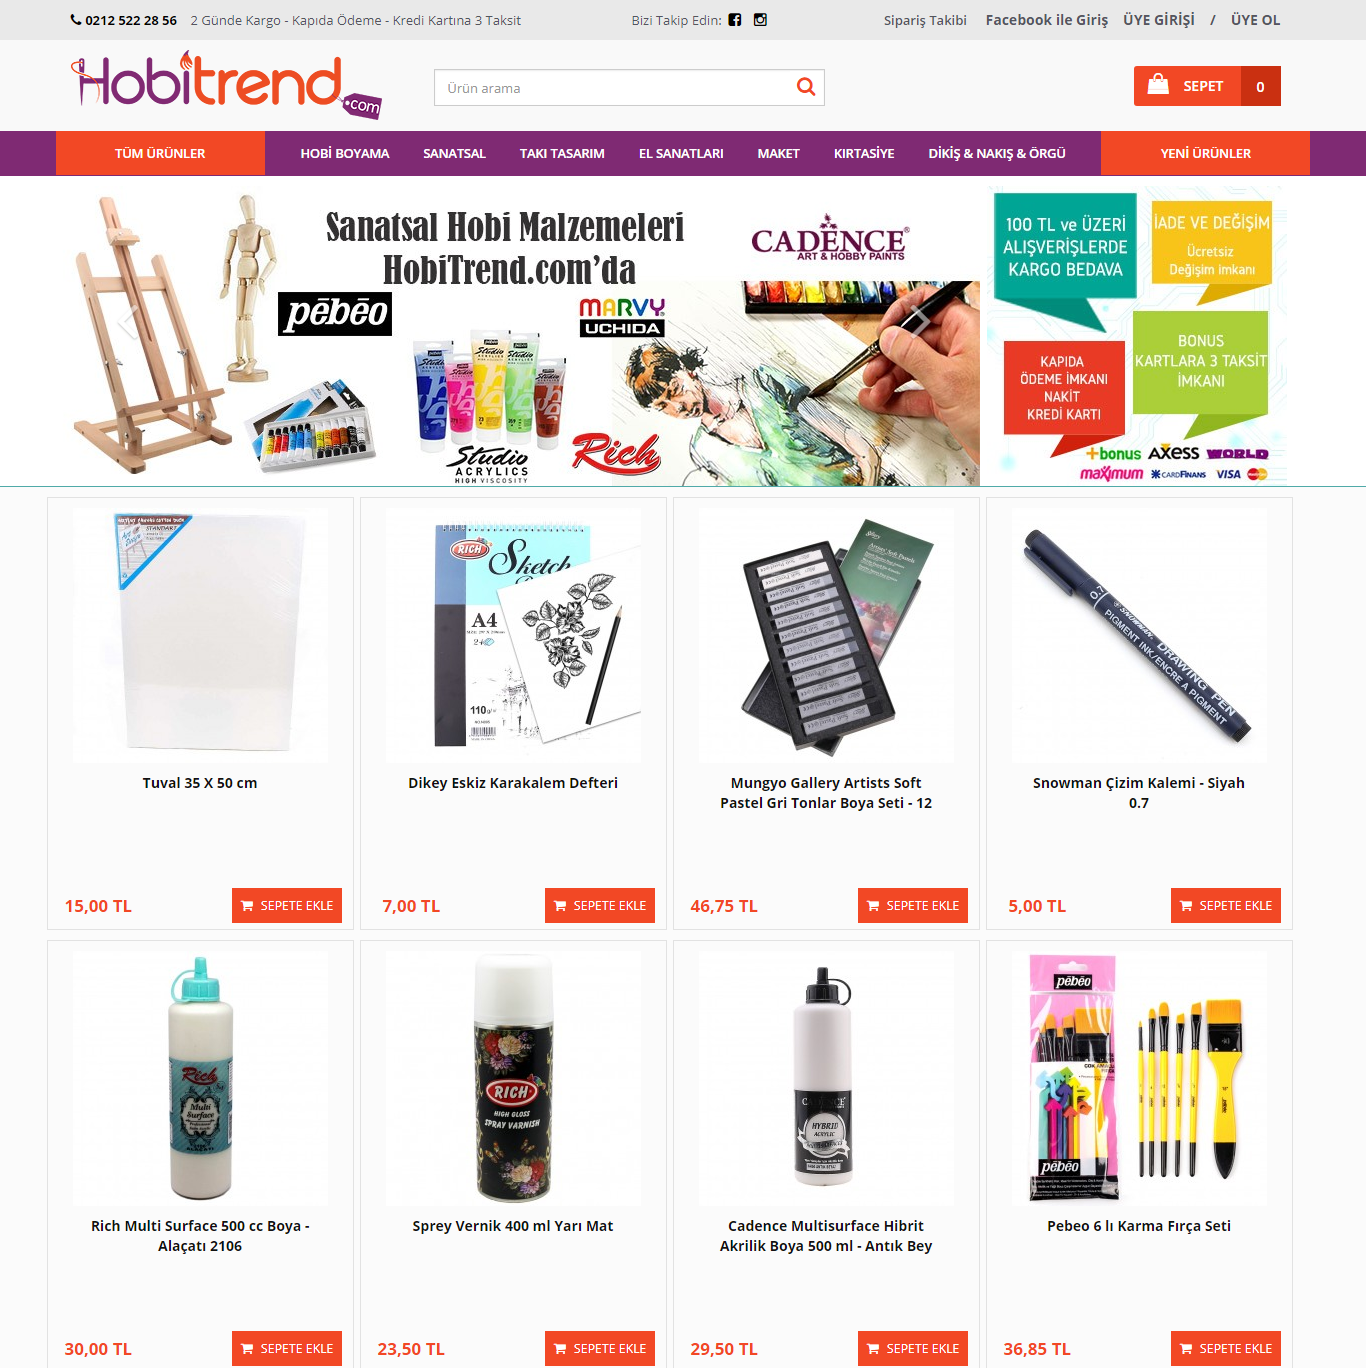Click the Sipariş Takibi link
Image resolution: width=1366 pixels, height=1368 pixels.
coord(925,20)
